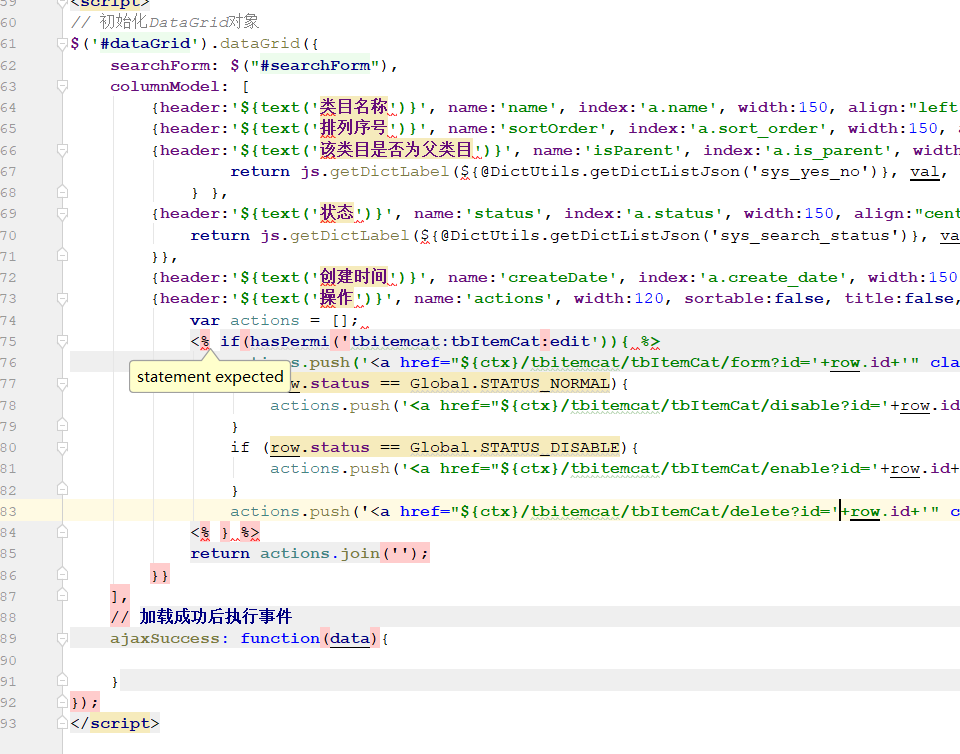Click the columnModel property name
Screen dimensions: 960x754
(x=165, y=86)
